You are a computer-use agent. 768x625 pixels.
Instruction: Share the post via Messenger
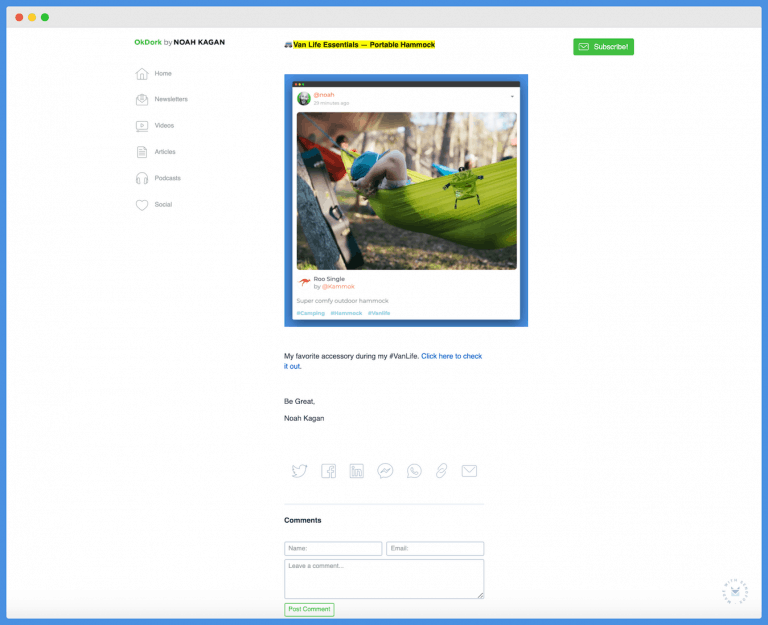(x=385, y=471)
